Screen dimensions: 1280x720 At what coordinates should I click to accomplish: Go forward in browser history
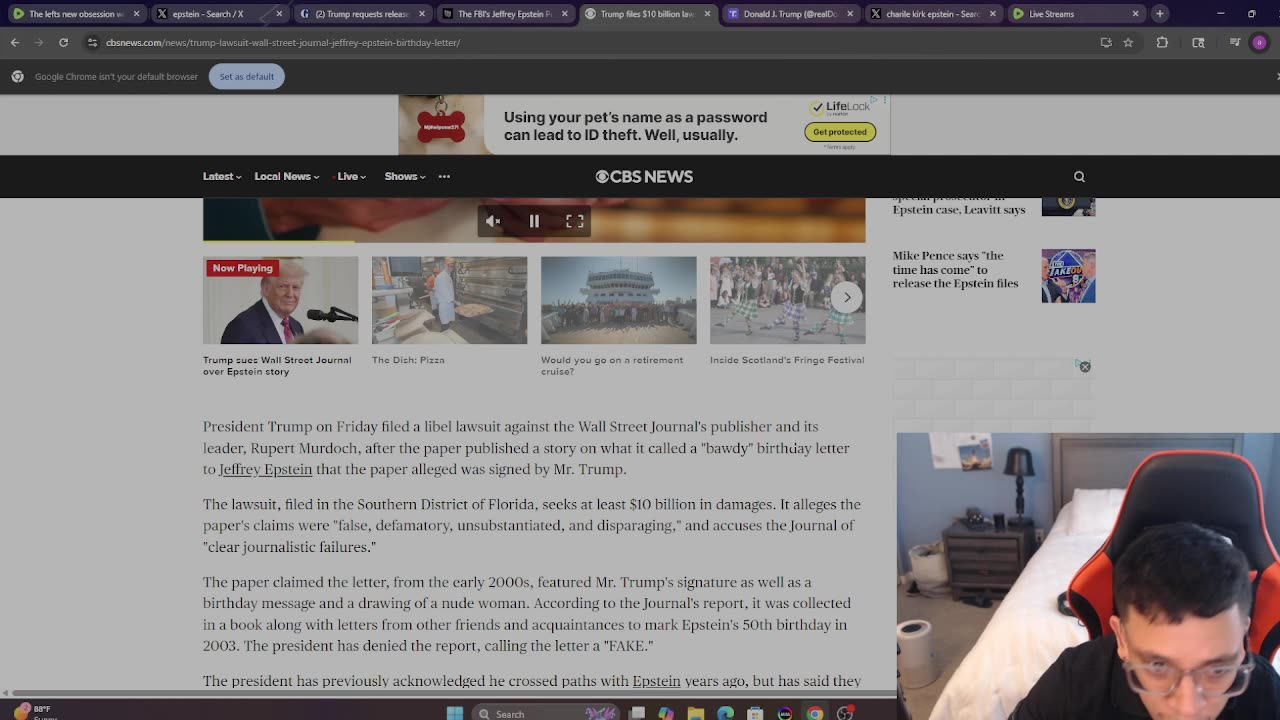pyautogui.click(x=38, y=42)
